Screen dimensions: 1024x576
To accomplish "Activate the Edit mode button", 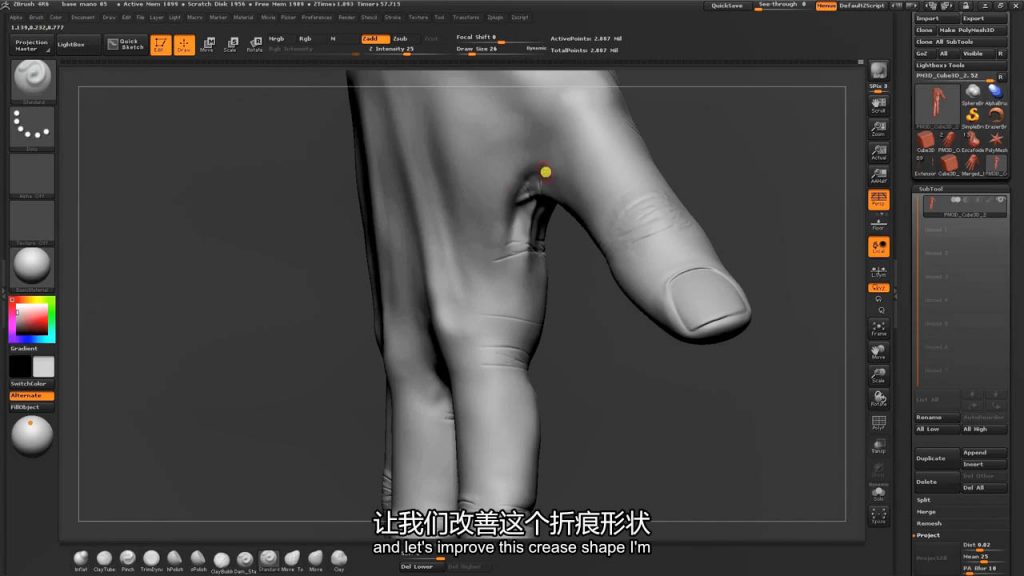I will pos(161,44).
